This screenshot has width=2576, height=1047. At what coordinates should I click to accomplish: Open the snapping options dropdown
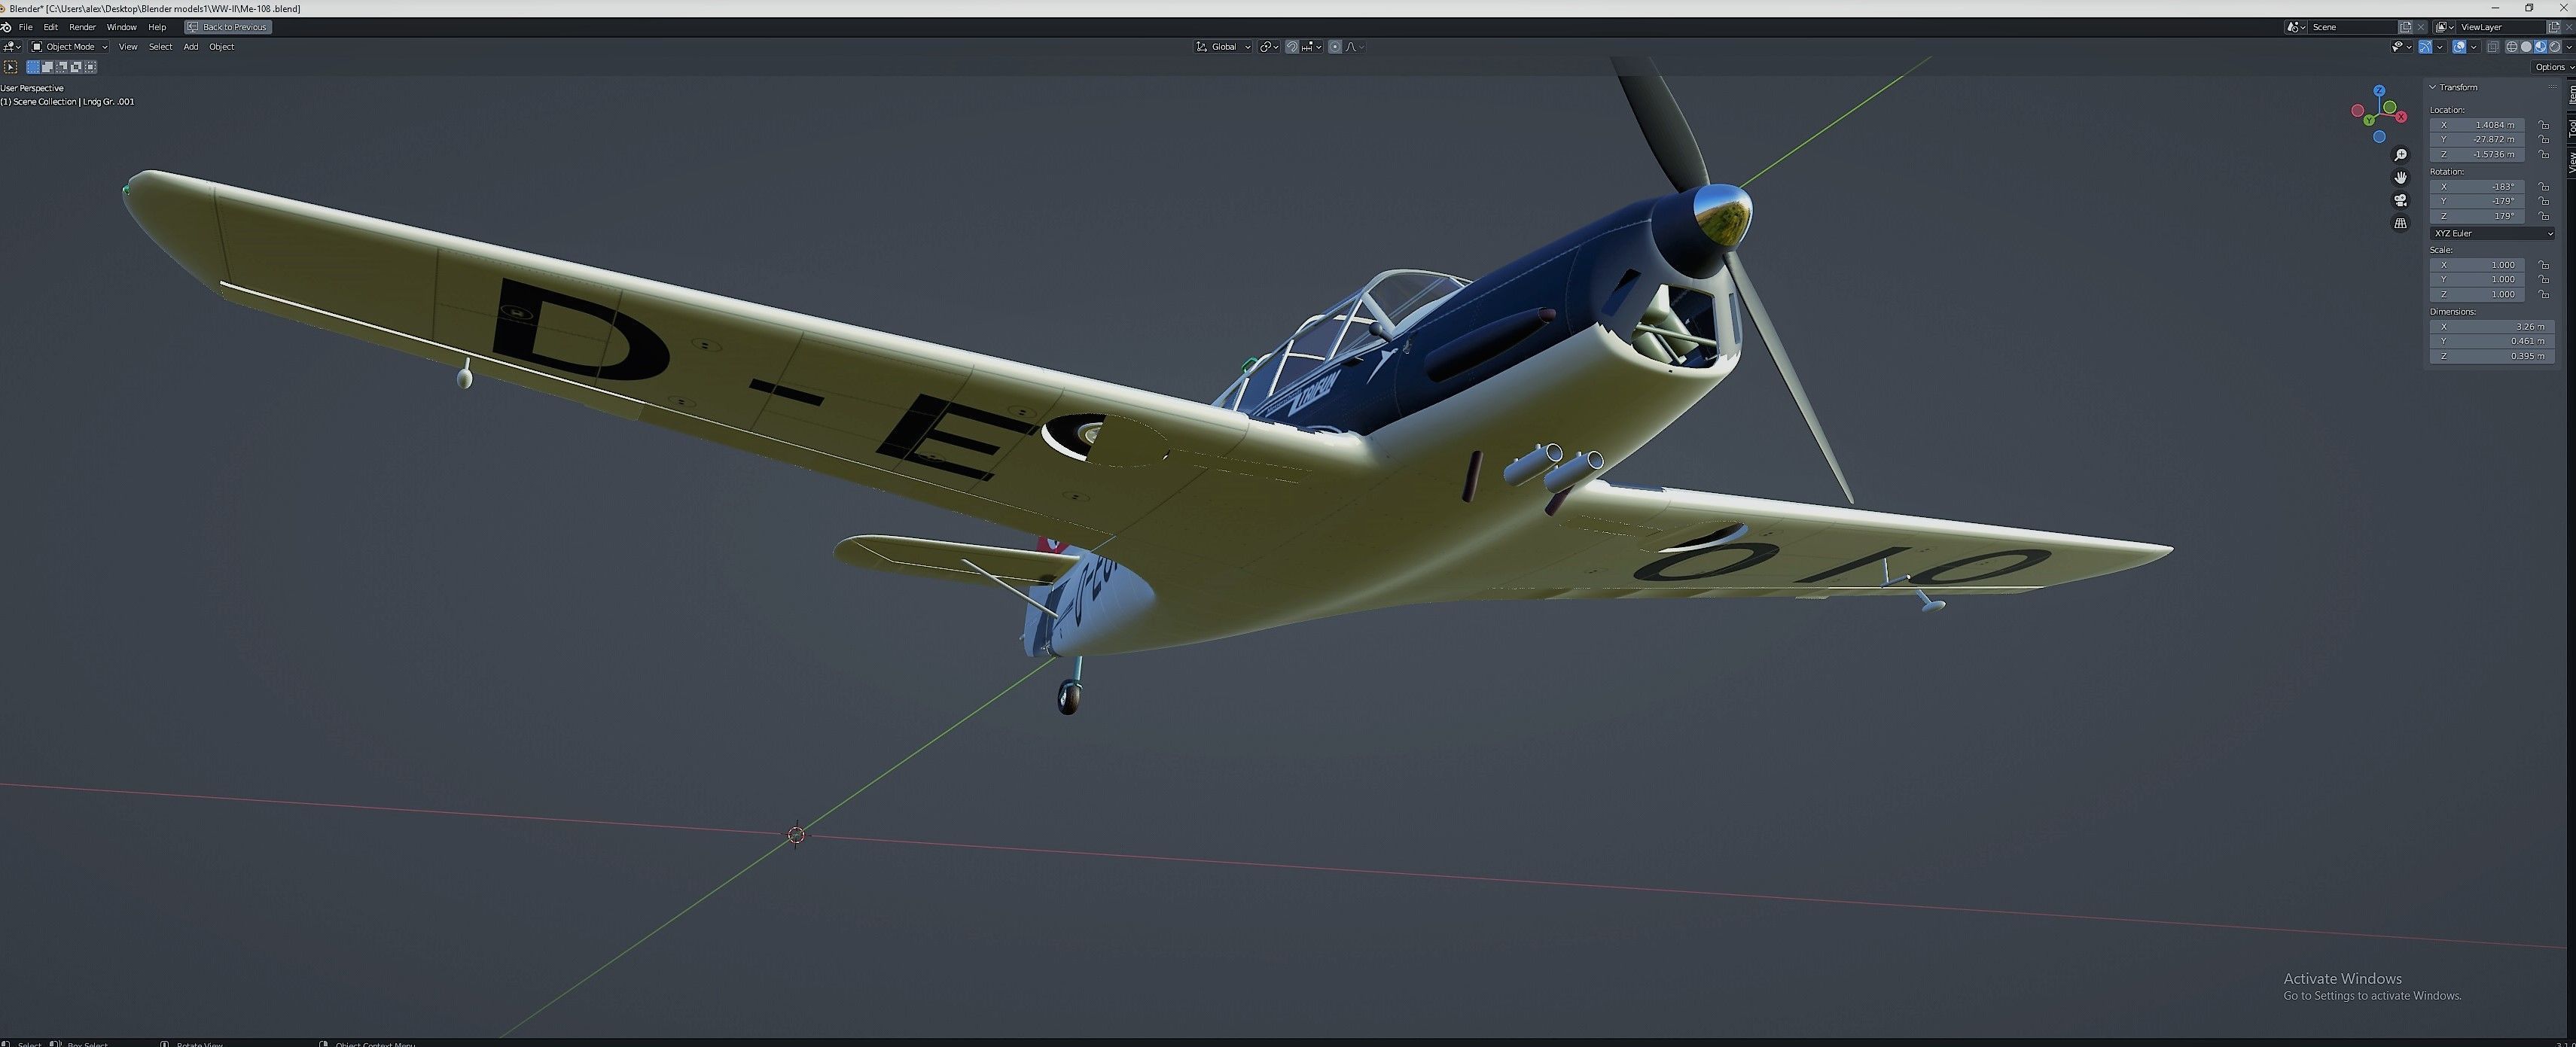point(1312,47)
